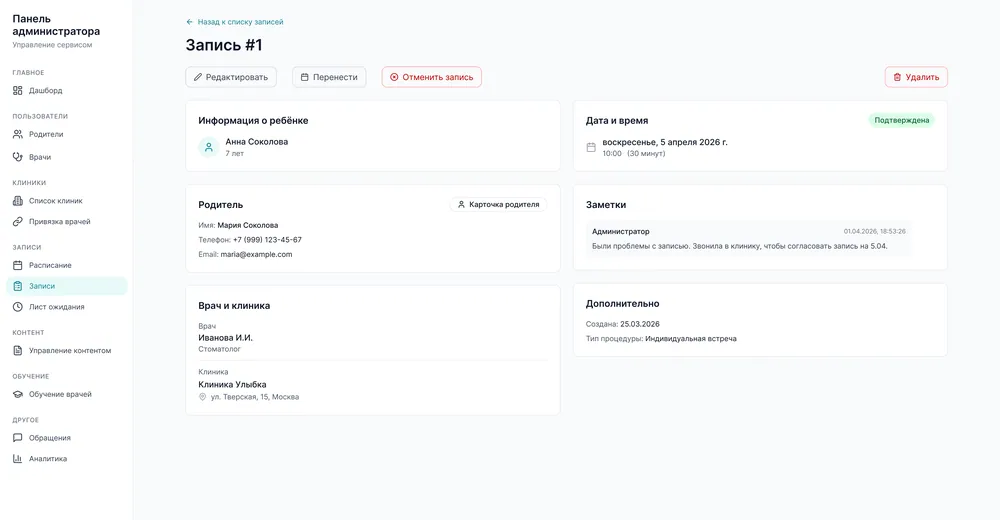Screen dimensions: 1000x520
Task: Open the Расписание calendar icon
Action: 18,265
